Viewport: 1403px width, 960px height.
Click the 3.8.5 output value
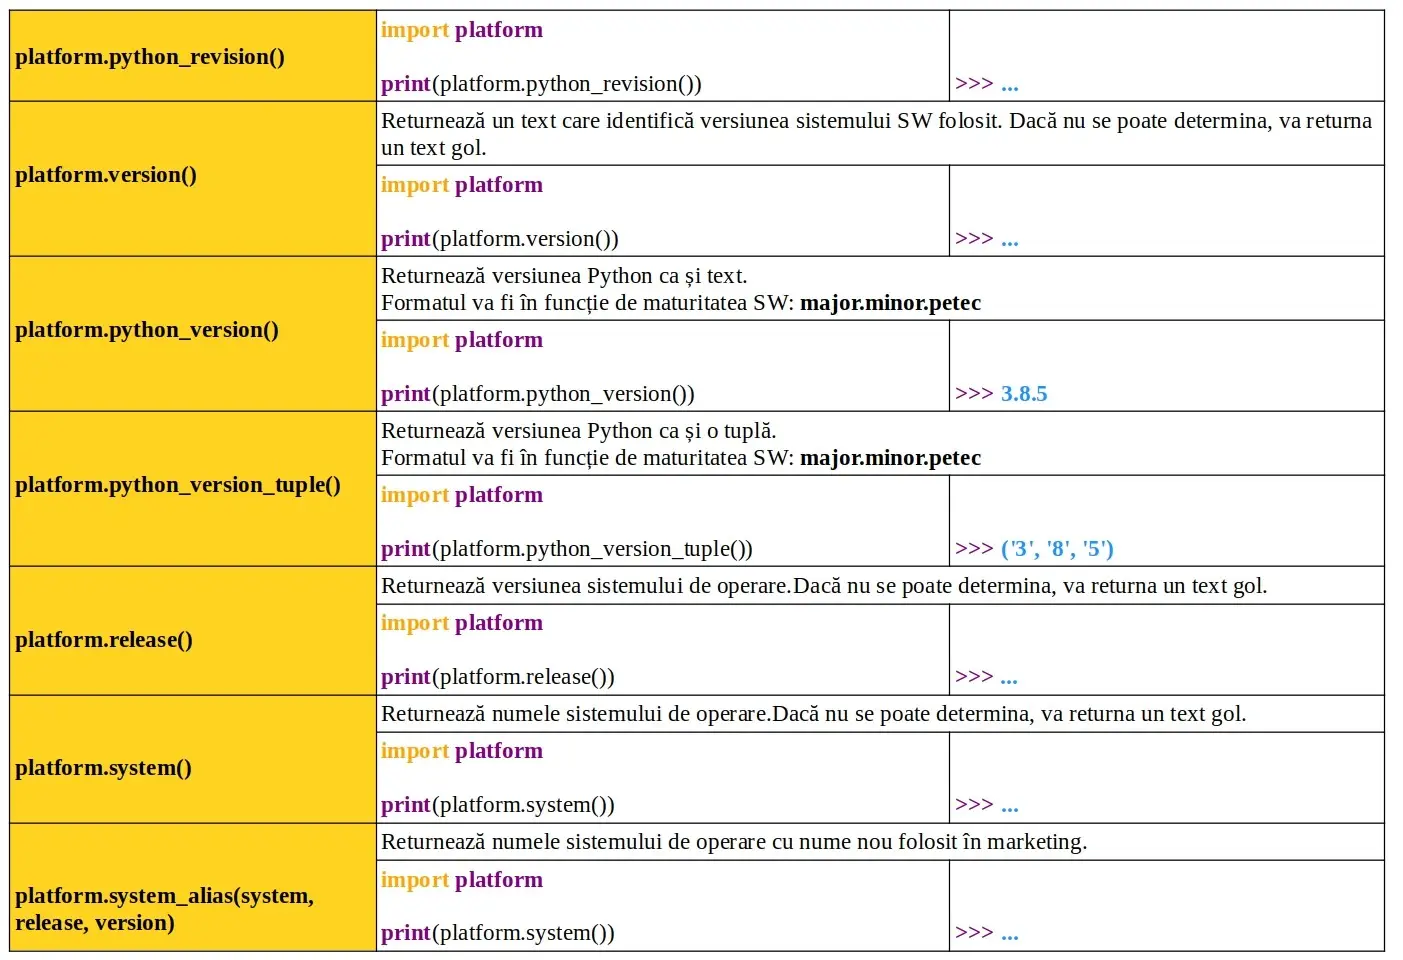(x=1024, y=394)
